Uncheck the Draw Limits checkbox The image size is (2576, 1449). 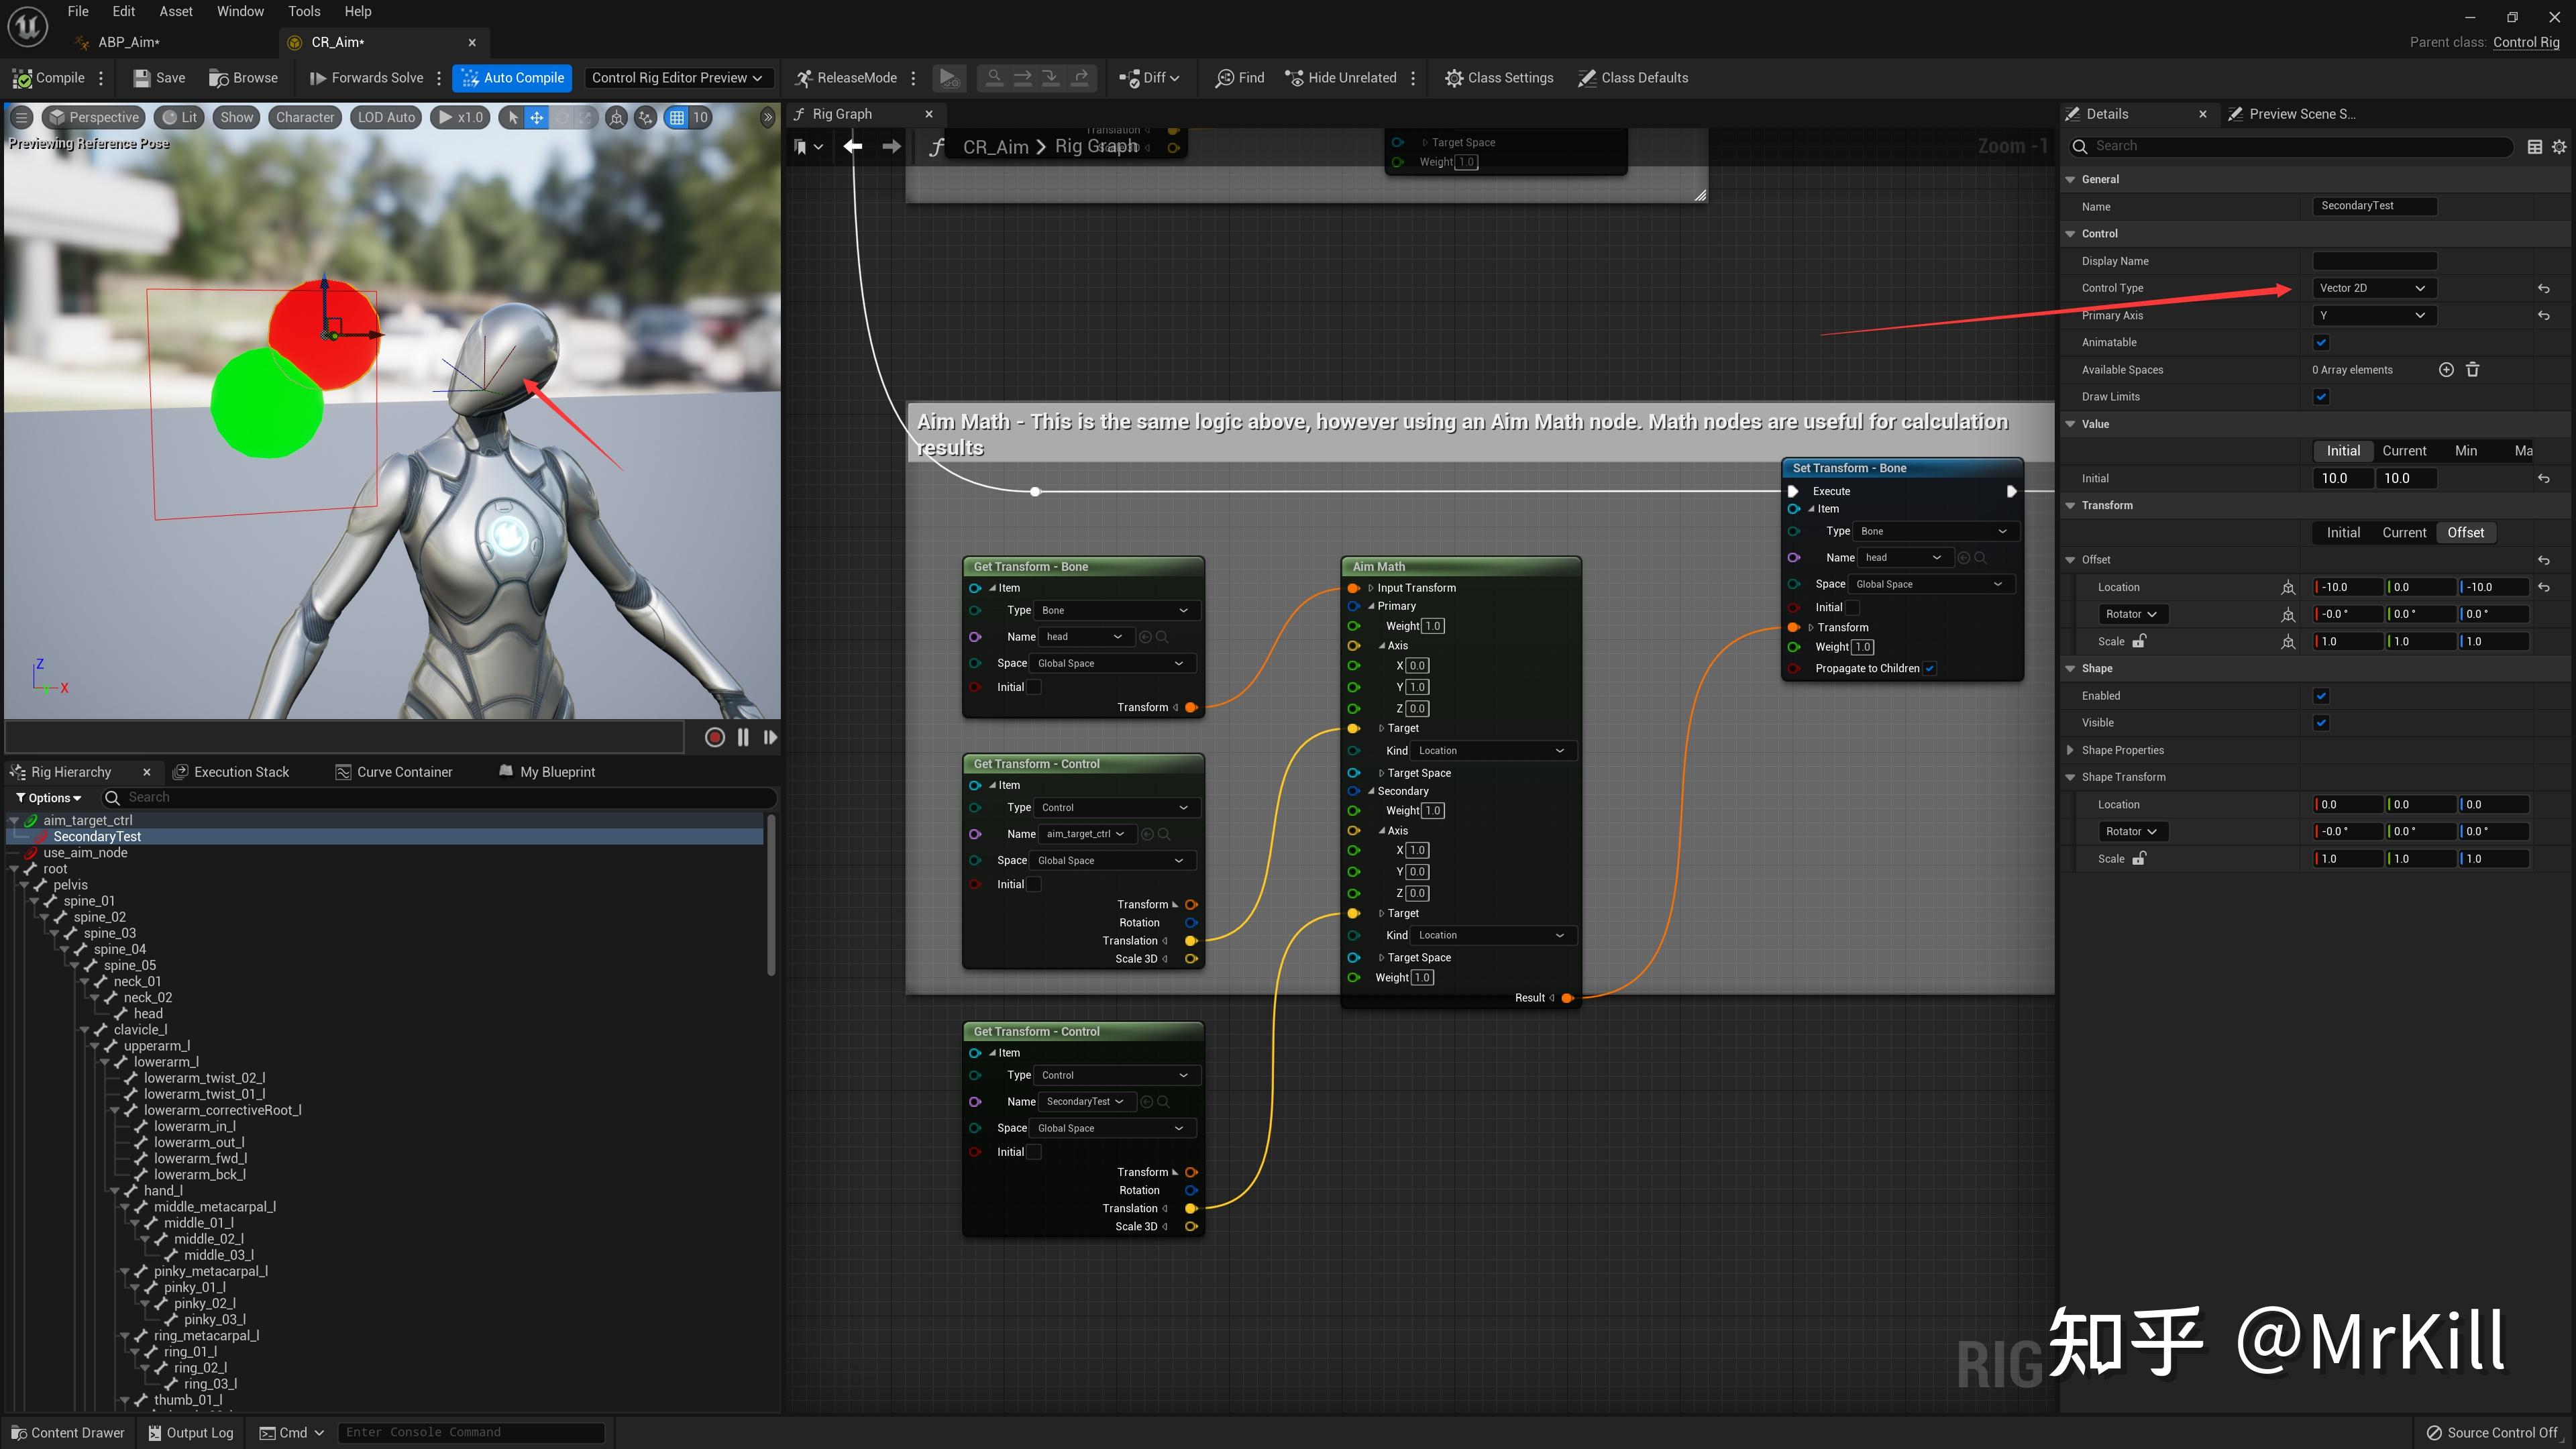[2321, 397]
